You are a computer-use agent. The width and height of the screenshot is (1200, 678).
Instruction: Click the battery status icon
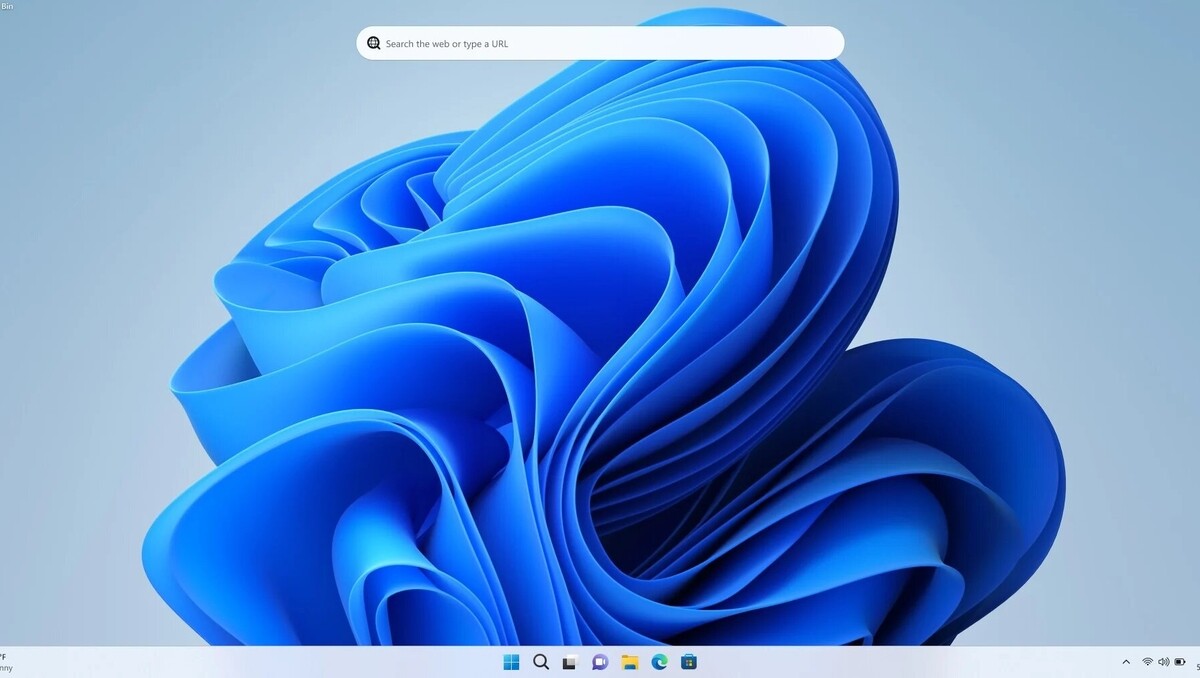tap(1180, 662)
